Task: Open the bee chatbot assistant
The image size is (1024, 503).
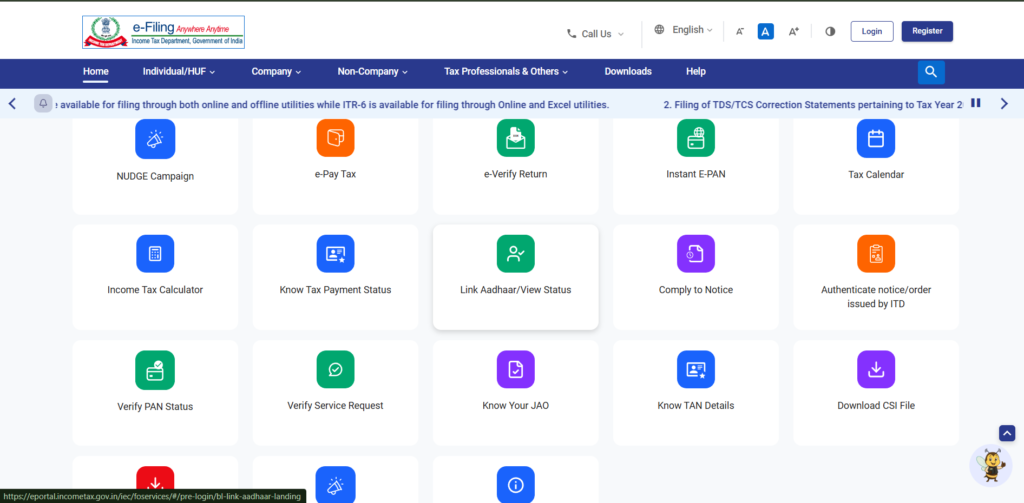Action: click(x=990, y=465)
